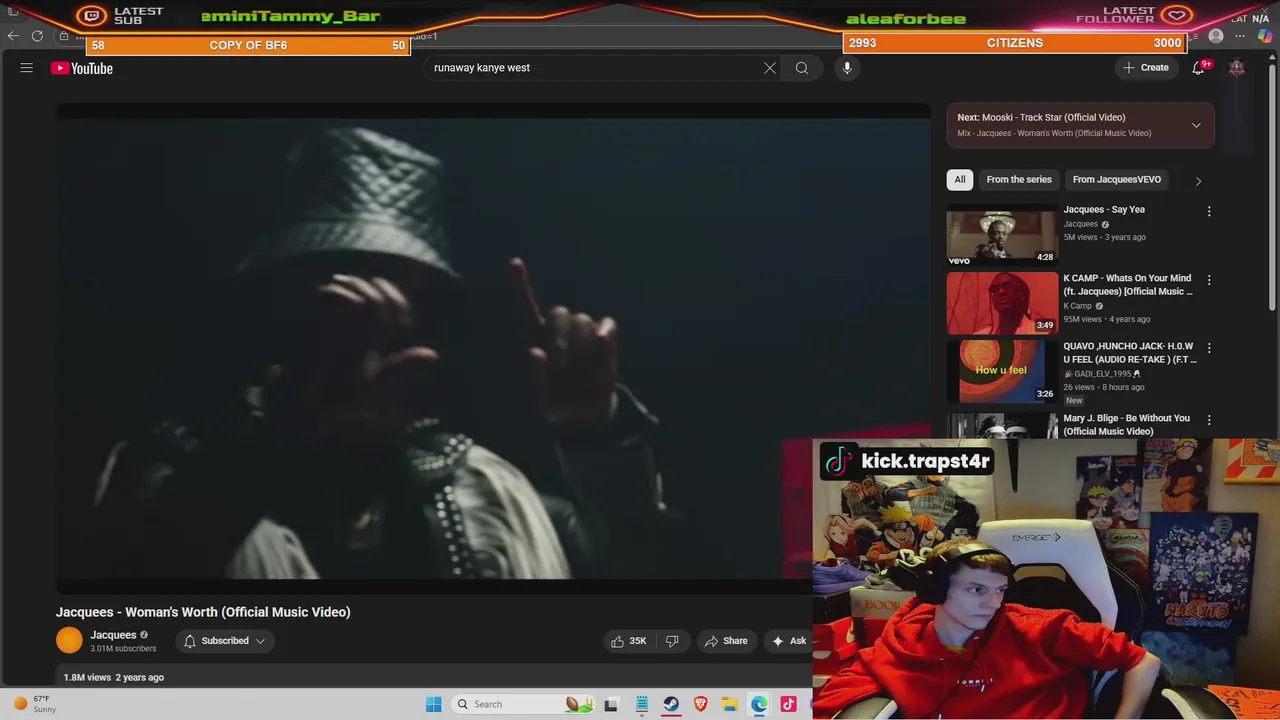Screen dimensions: 1280x720
Task: Select the From JacqueesVEVO chip
Action: pos(1117,179)
